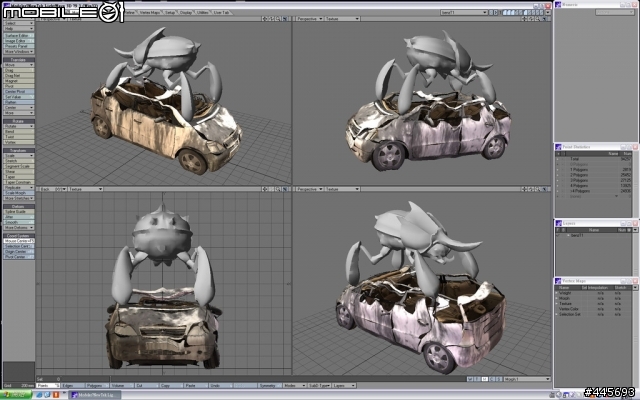Select the Pivot tool
Screen dimensions: 640x400
pyautogui.click(x=19, y=86)
